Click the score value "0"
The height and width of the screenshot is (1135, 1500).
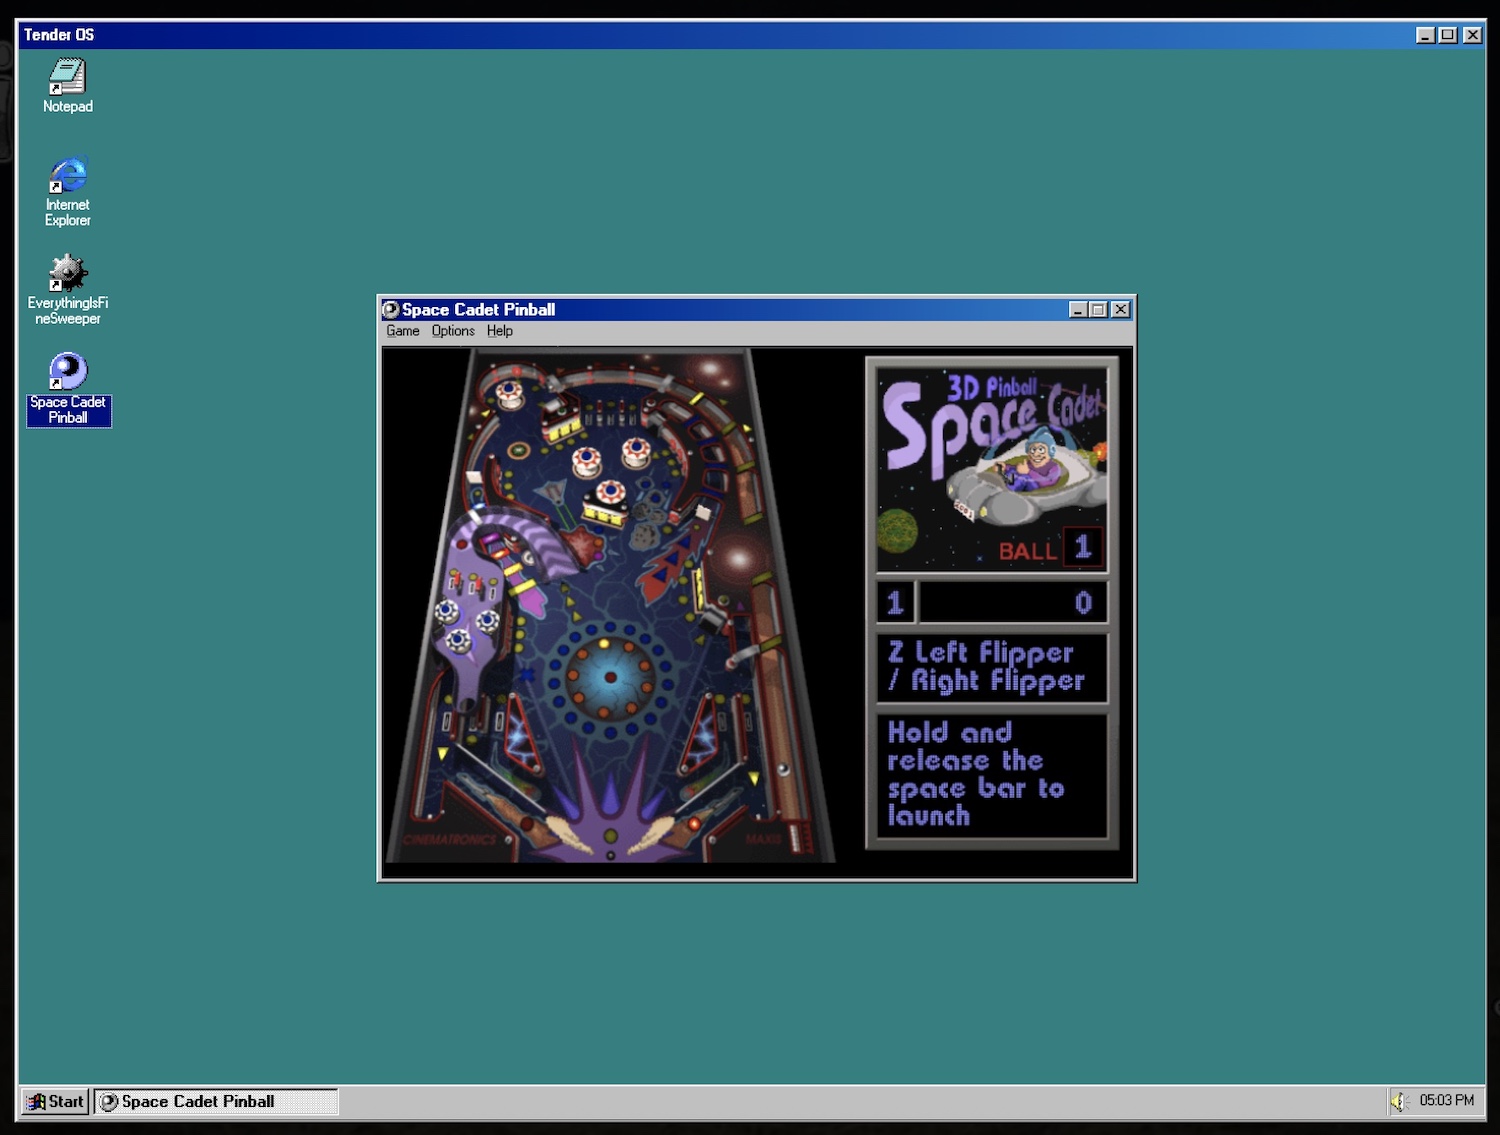[1083, 603]
